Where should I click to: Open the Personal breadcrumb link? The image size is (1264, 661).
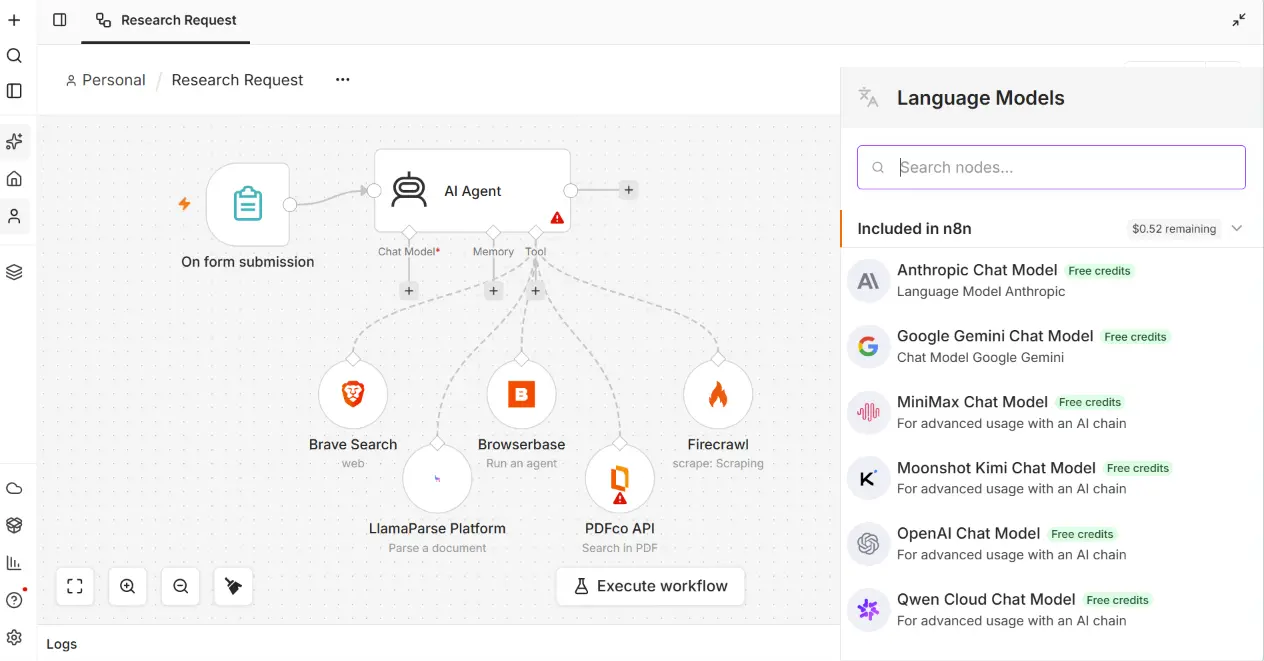coord(106,80)
